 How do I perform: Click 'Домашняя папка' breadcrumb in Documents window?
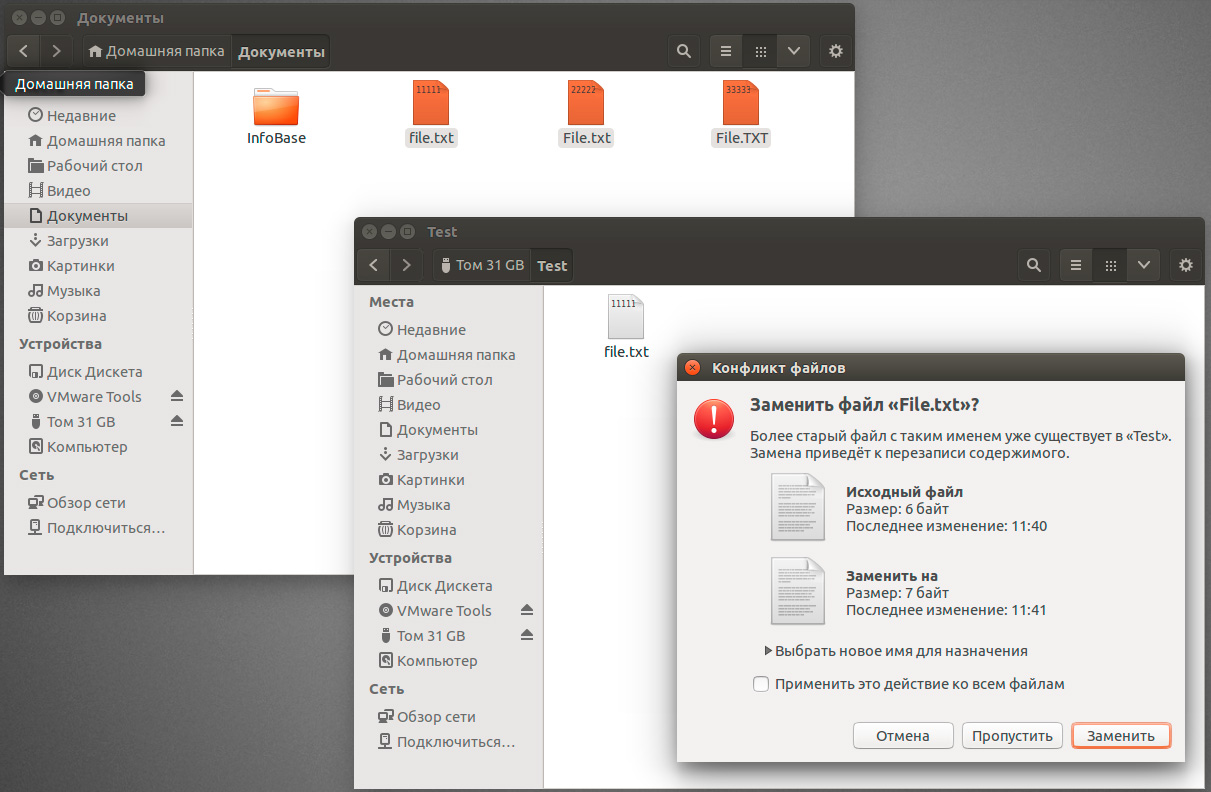click(158, 51)
